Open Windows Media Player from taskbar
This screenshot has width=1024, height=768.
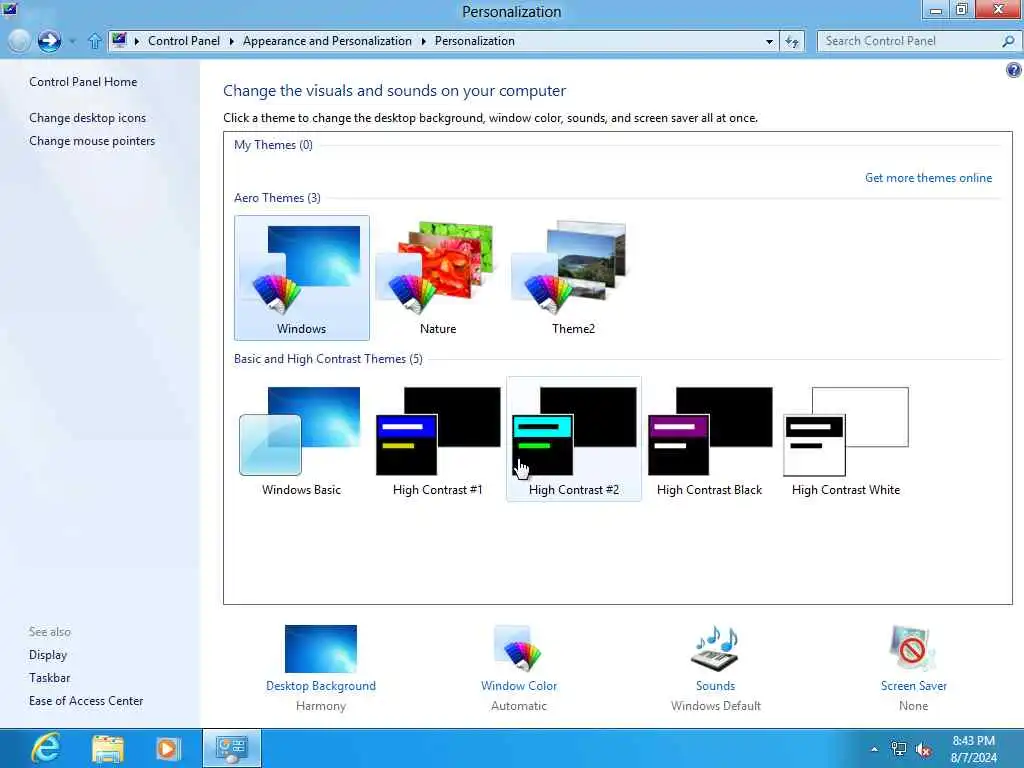pyautogui.click(x=168, y=748)
